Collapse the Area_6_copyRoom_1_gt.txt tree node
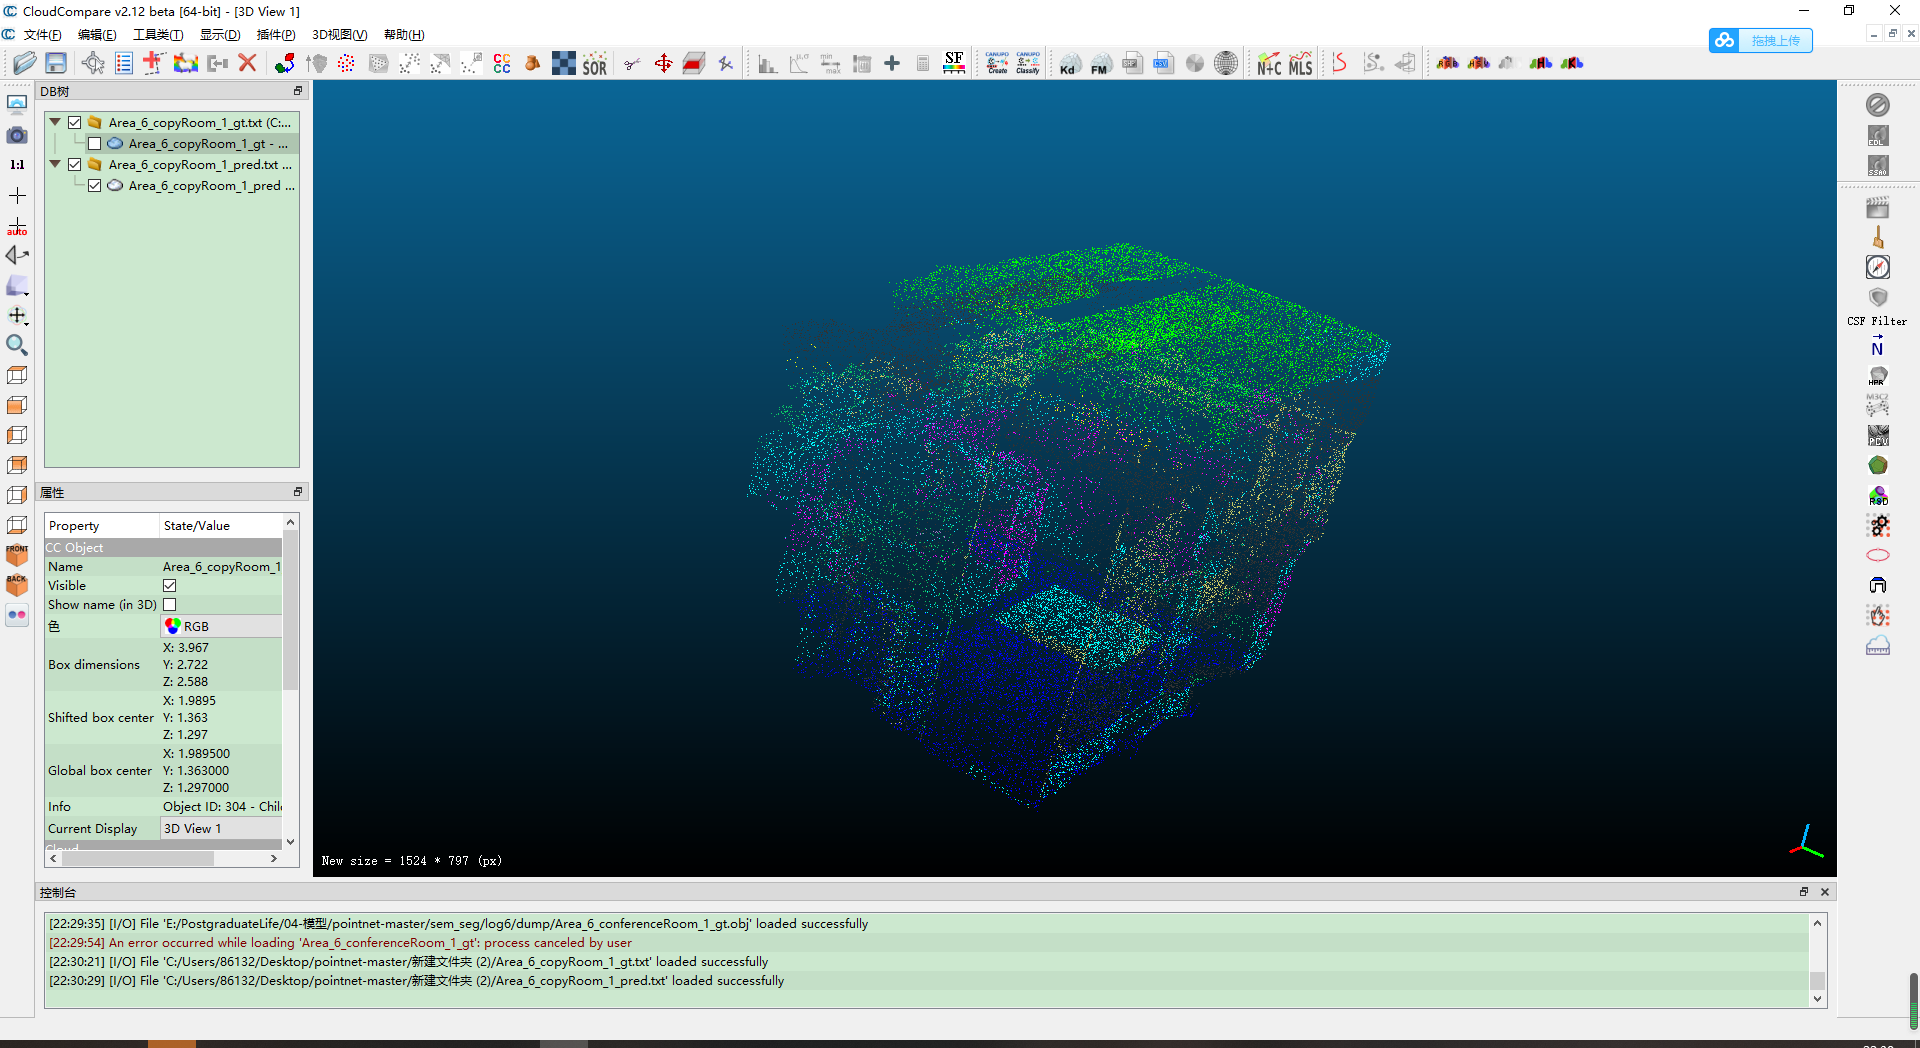This screenshot has width=1920, height=1048. click(55, 122)
